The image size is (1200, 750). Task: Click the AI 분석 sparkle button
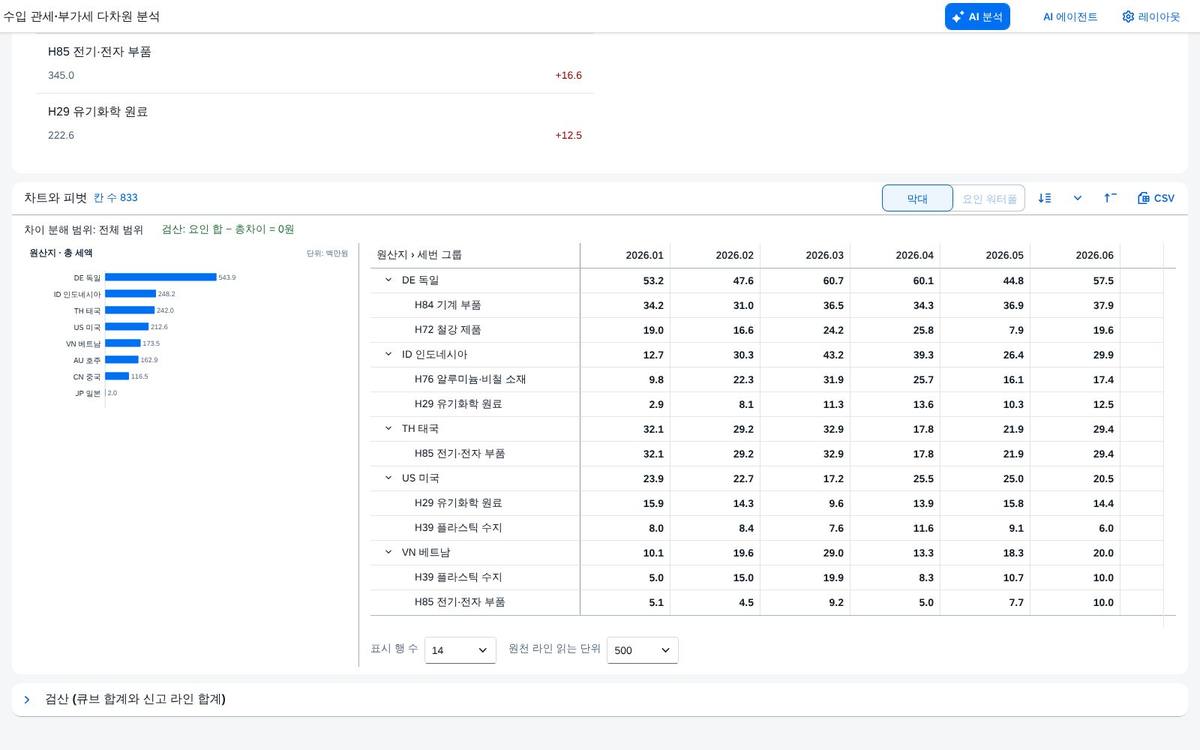click(x=977, y=16)
